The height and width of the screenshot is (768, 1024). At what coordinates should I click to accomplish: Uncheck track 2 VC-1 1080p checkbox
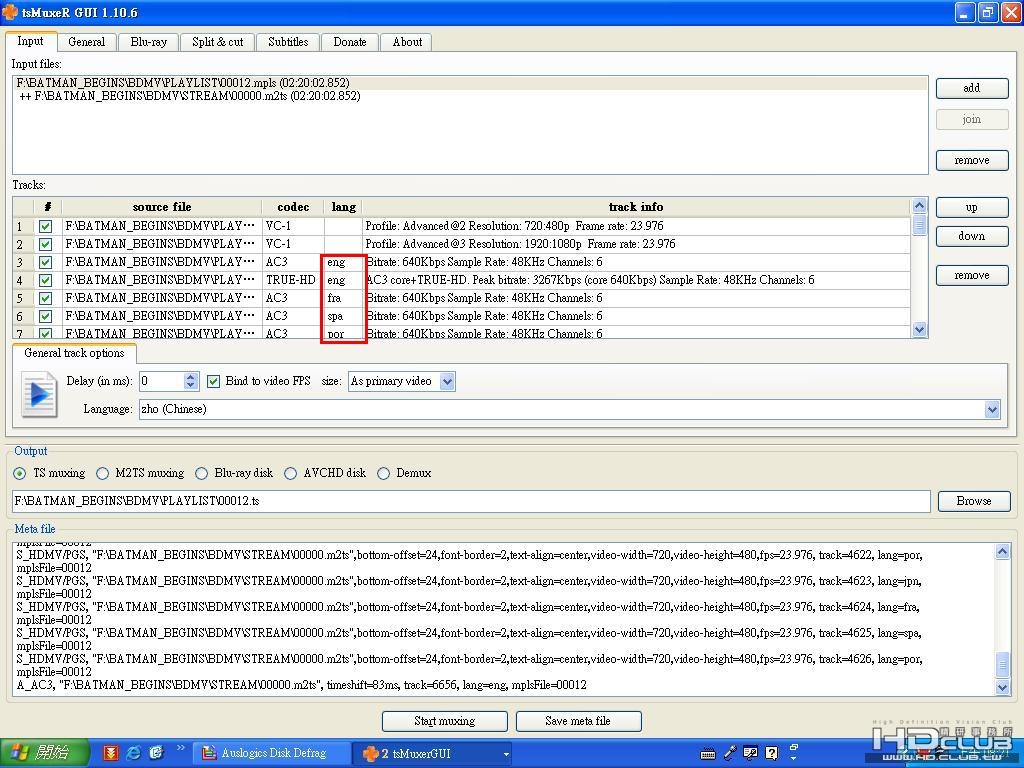[x=45, y=244]
